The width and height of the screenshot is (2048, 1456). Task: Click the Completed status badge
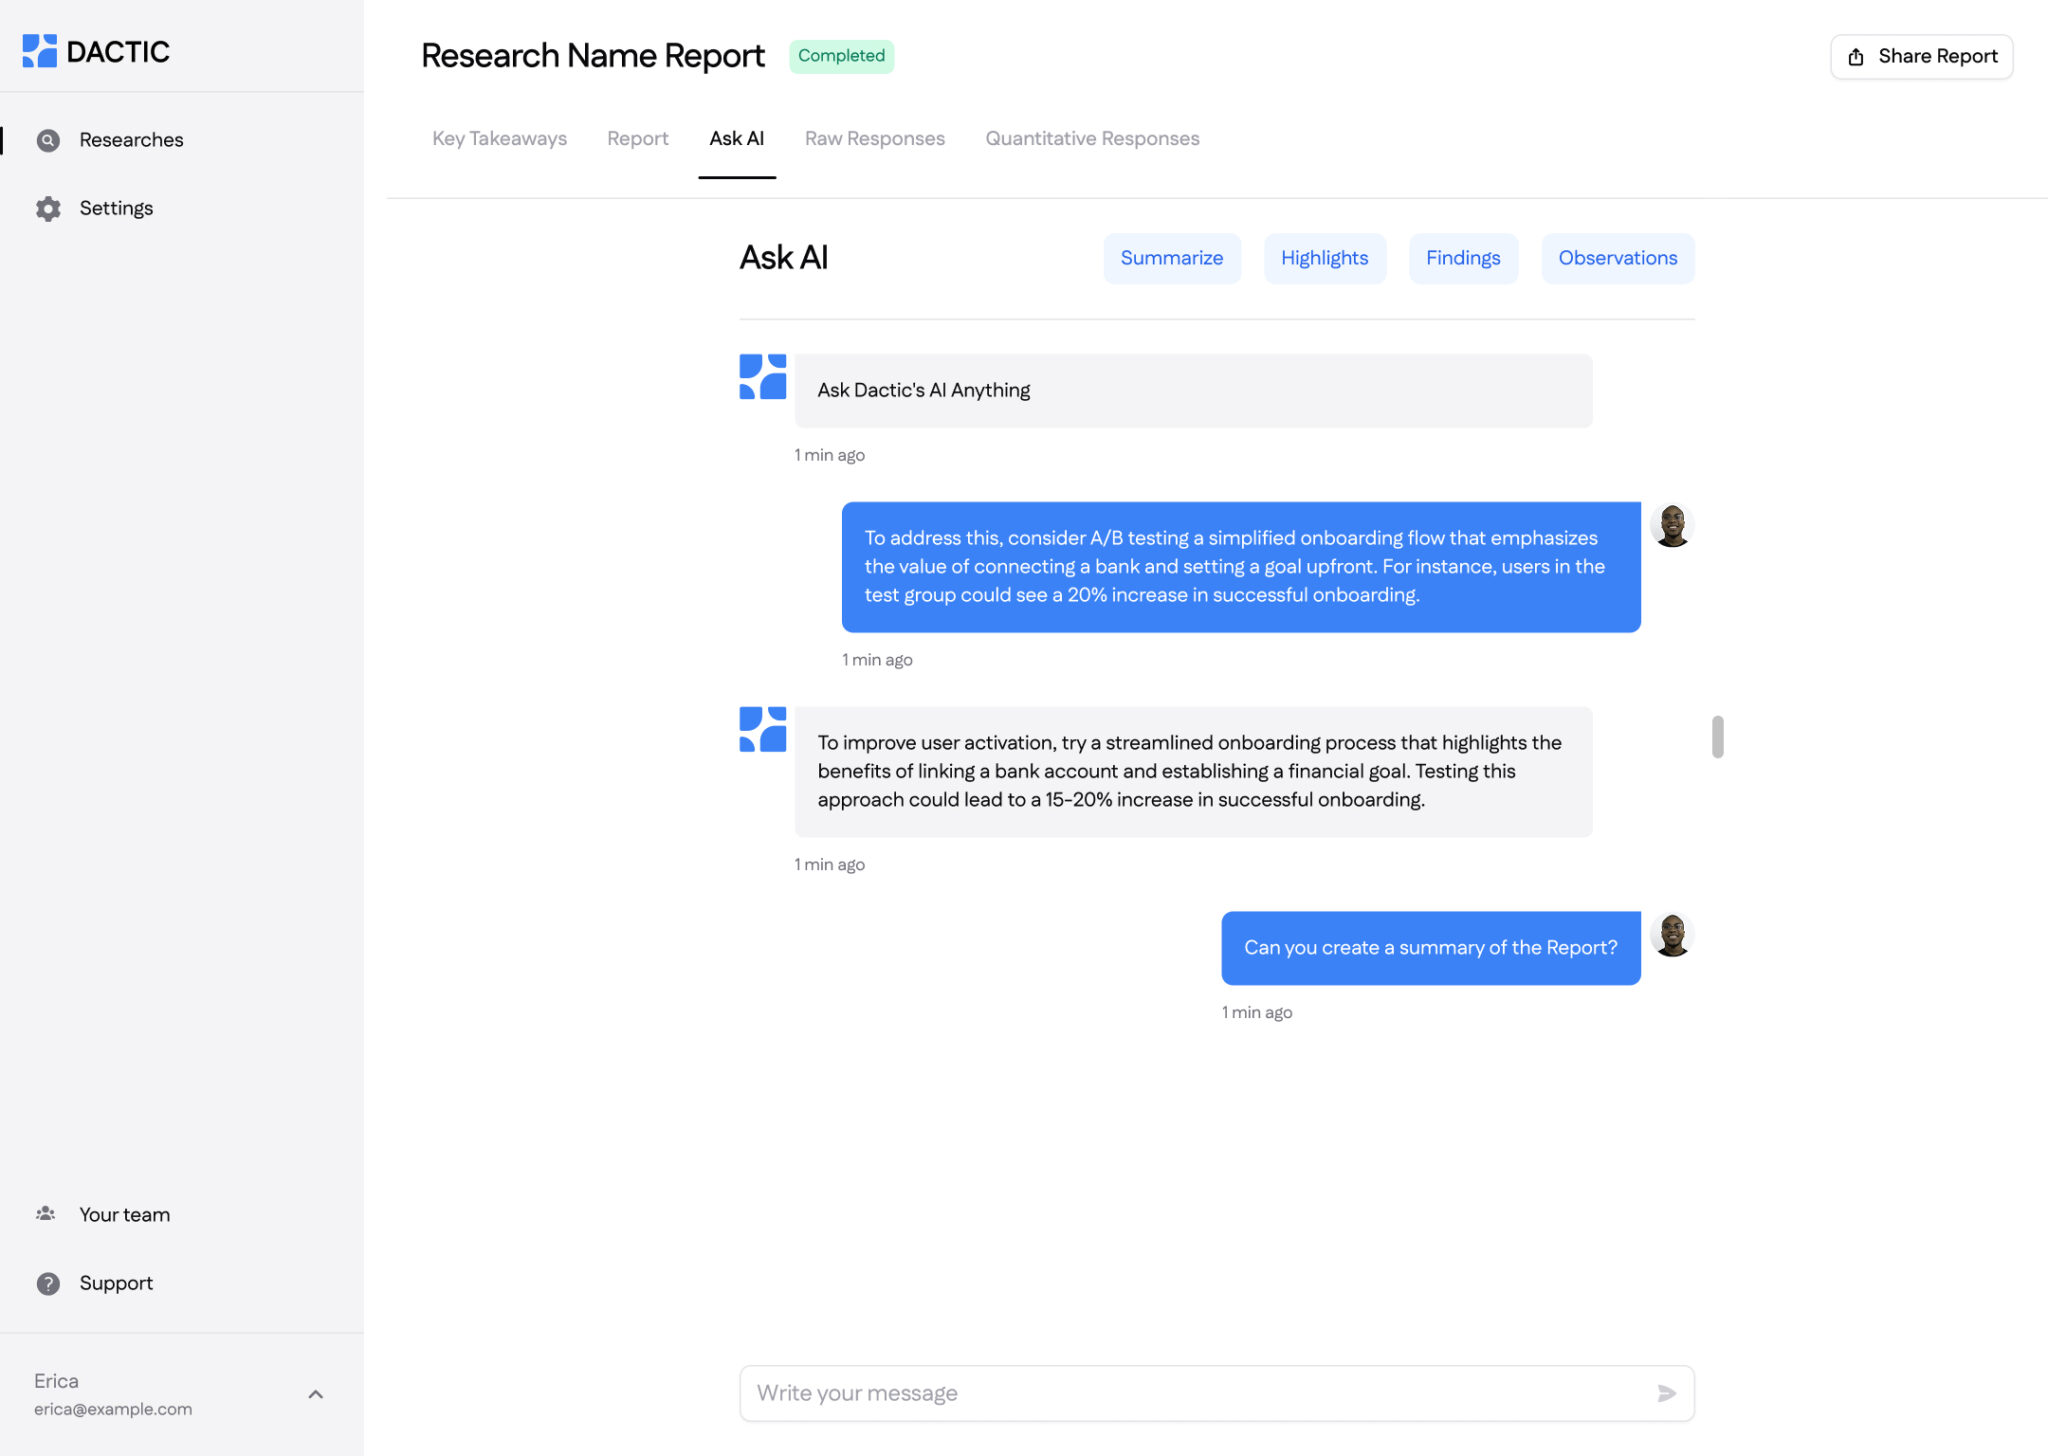point(841,56)
